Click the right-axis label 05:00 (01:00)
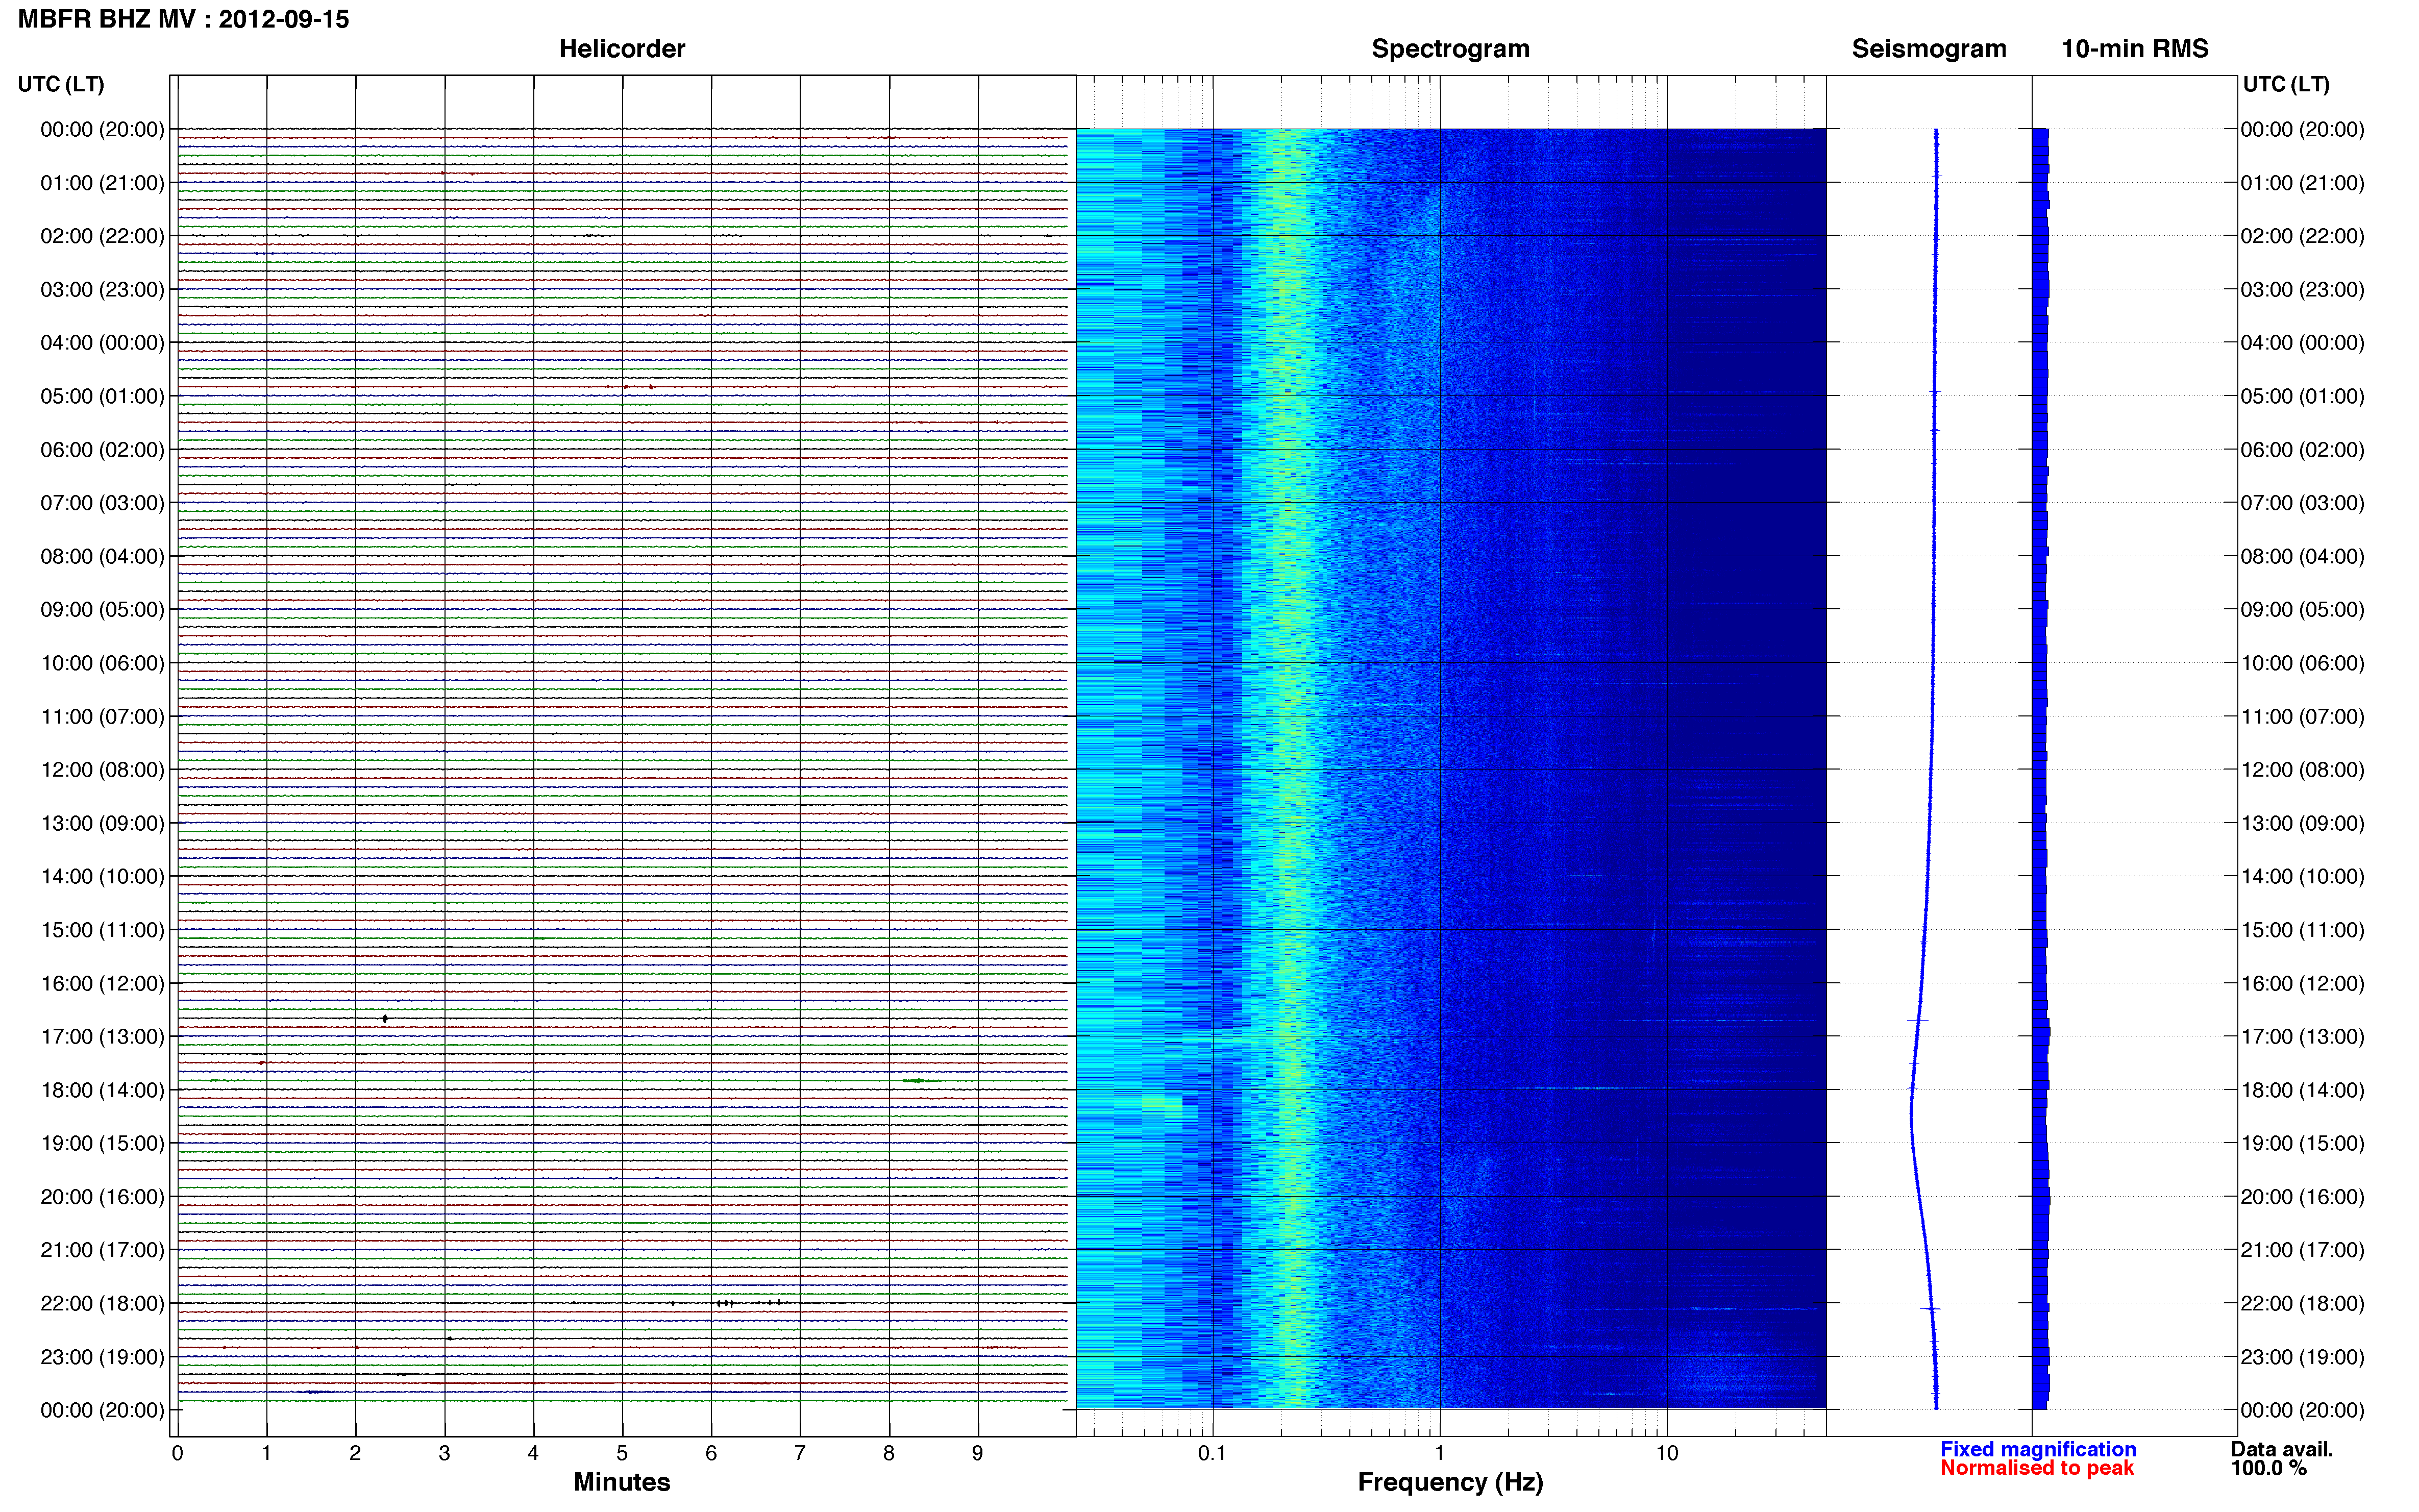Image resolution: width=2419 pixels, height=1512 pixels. pos(2302,396)
